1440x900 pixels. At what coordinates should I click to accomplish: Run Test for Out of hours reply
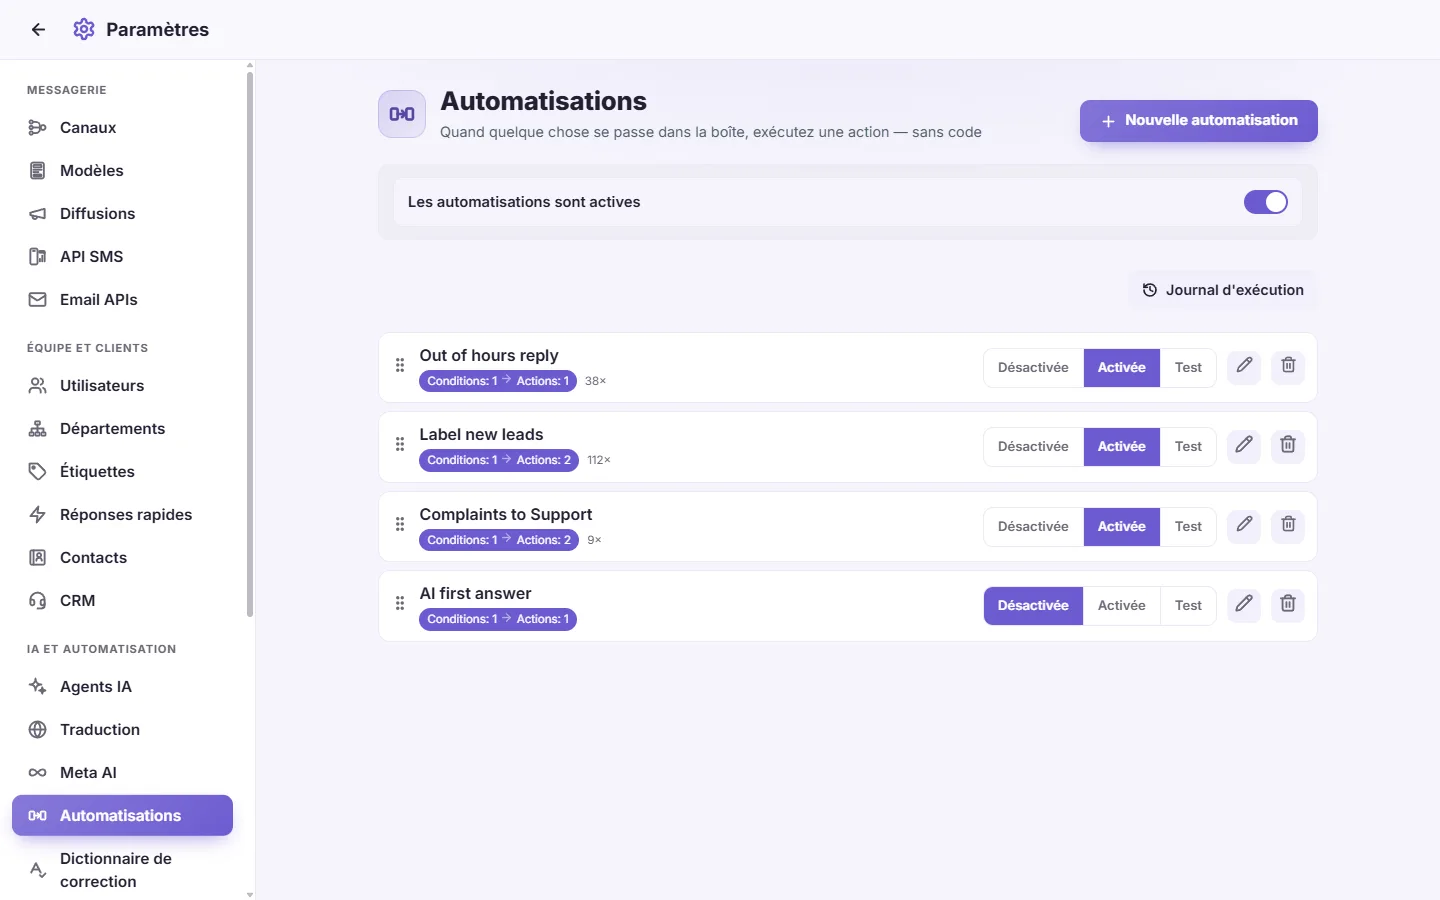click(x=1188, y=368)
